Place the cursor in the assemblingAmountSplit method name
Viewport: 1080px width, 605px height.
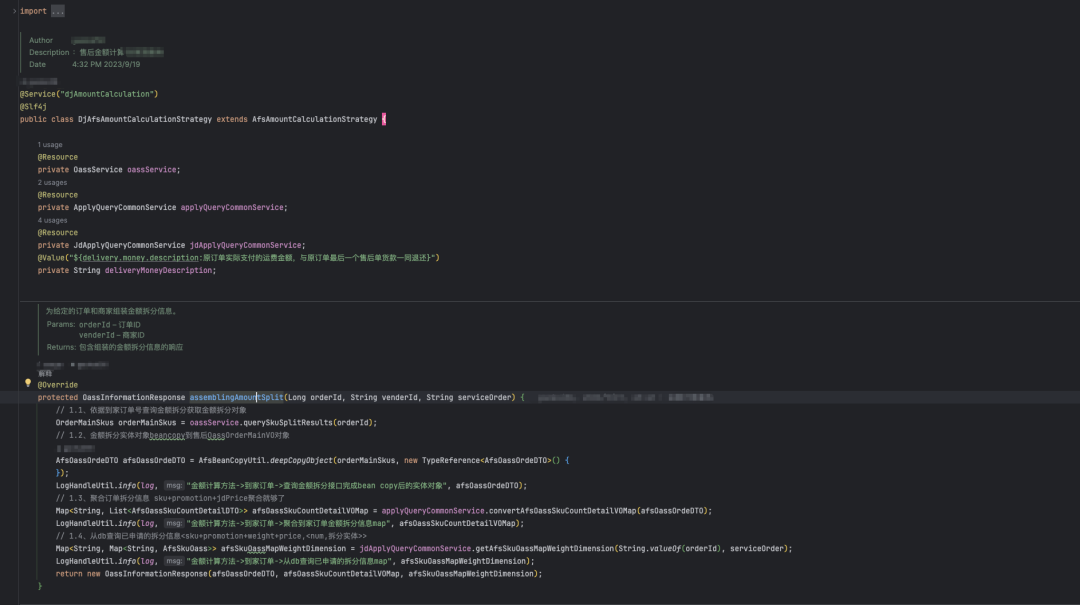click(236, 398)
